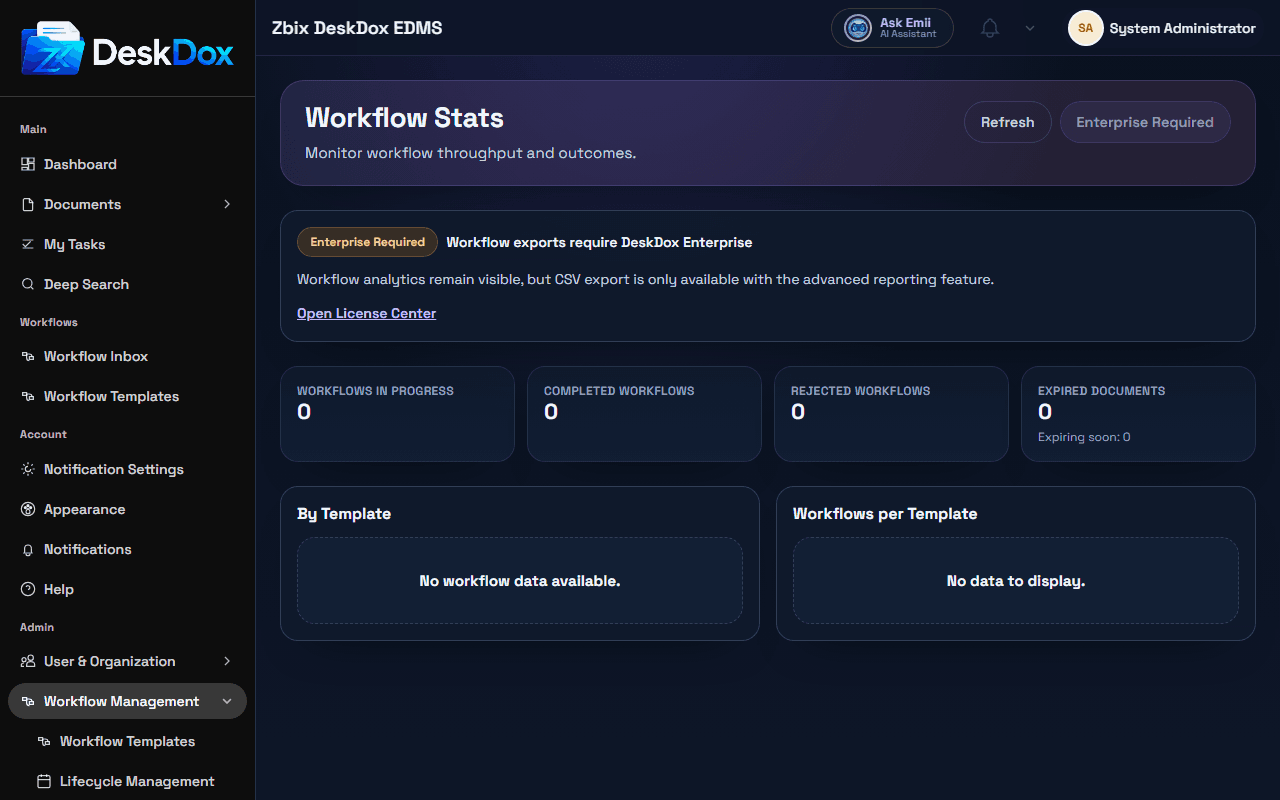1280x800 pixels.
Task: Expand the User & Organization chevron
Action: 227,661
